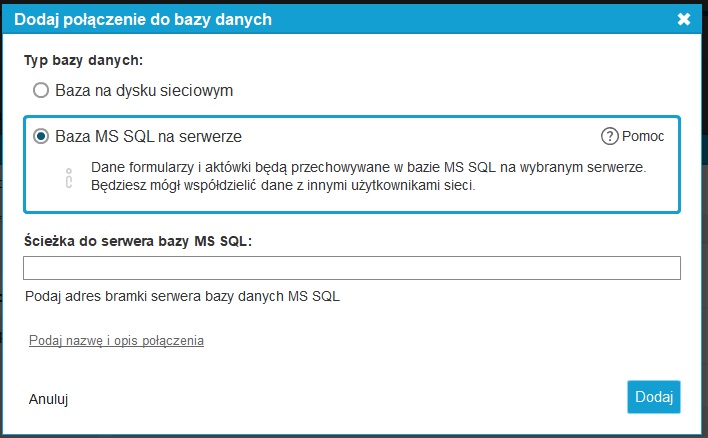Select the Baza MS SQL na serwerze radio button
Screen dimensions: 708x438
[x=41, y=136]
